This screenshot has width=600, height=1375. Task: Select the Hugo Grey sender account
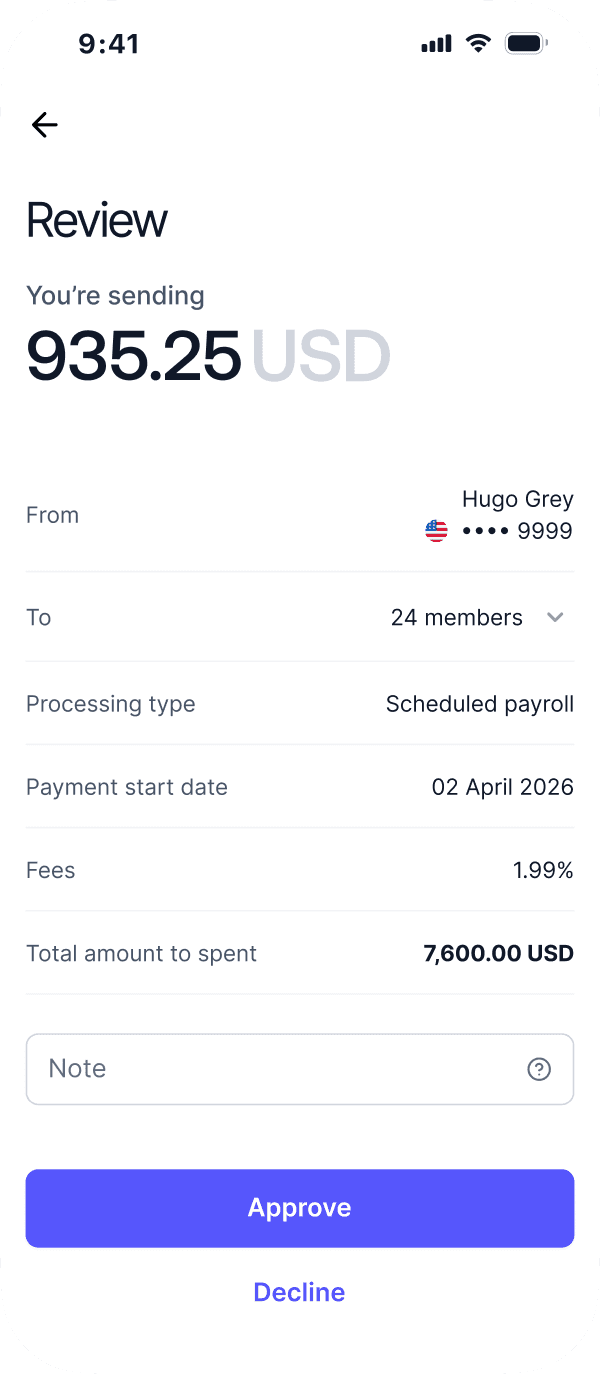[x=517, y=499]
